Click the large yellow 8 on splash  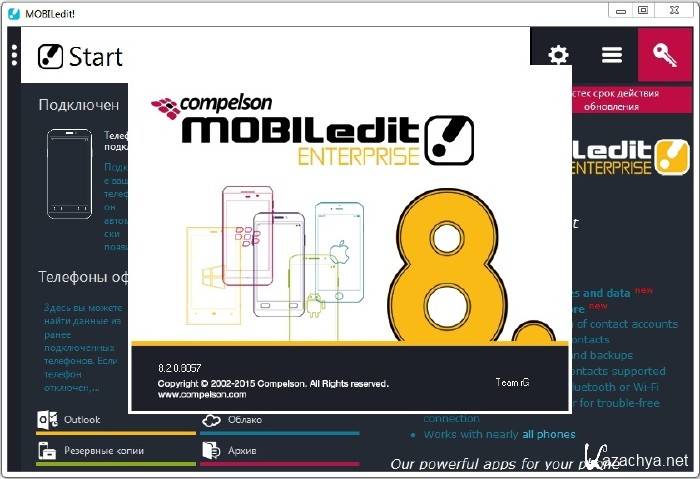point(455,265)
